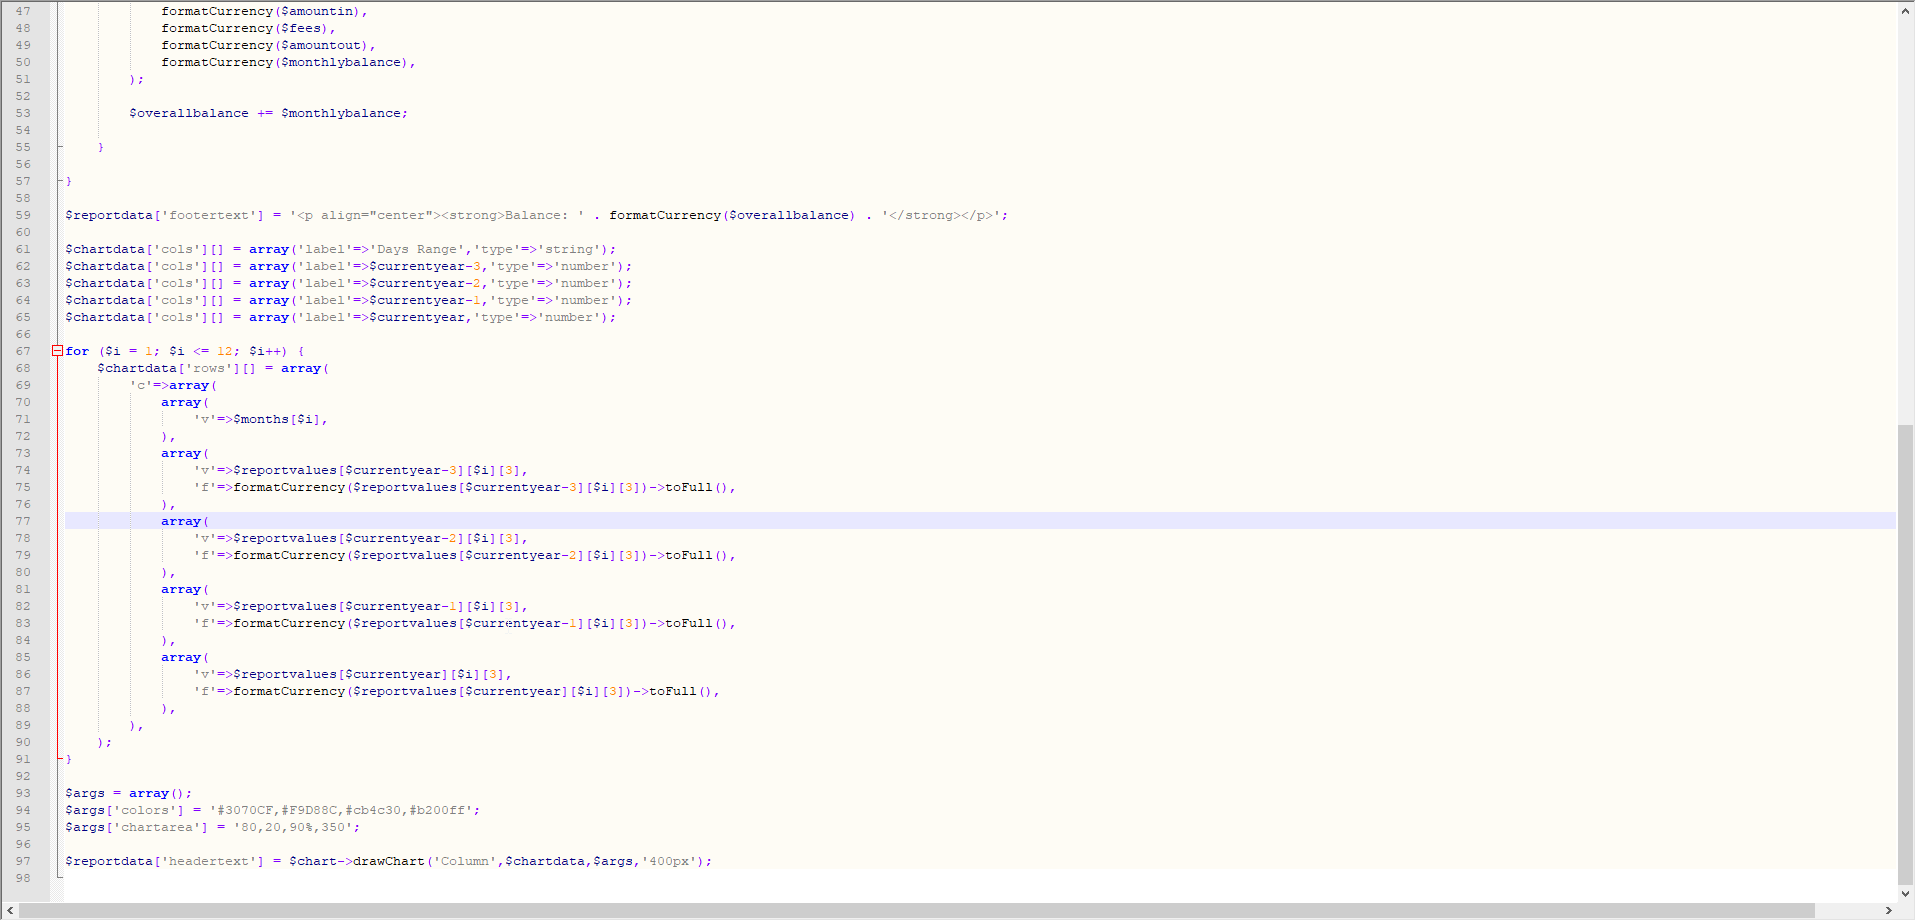Click the horizontal scrollbar thumb
Screen dimensions: 1916x921
coord(916,910)
